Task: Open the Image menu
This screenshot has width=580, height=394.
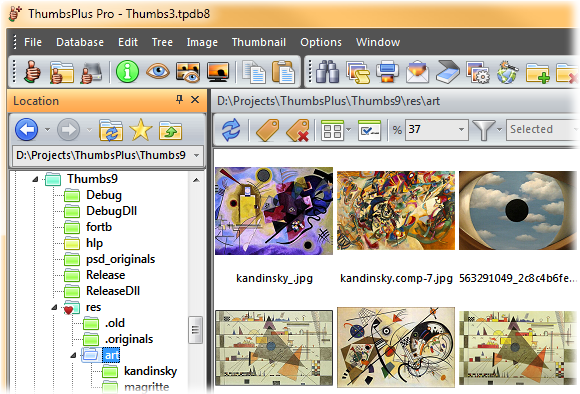Action: click(202, 42)
